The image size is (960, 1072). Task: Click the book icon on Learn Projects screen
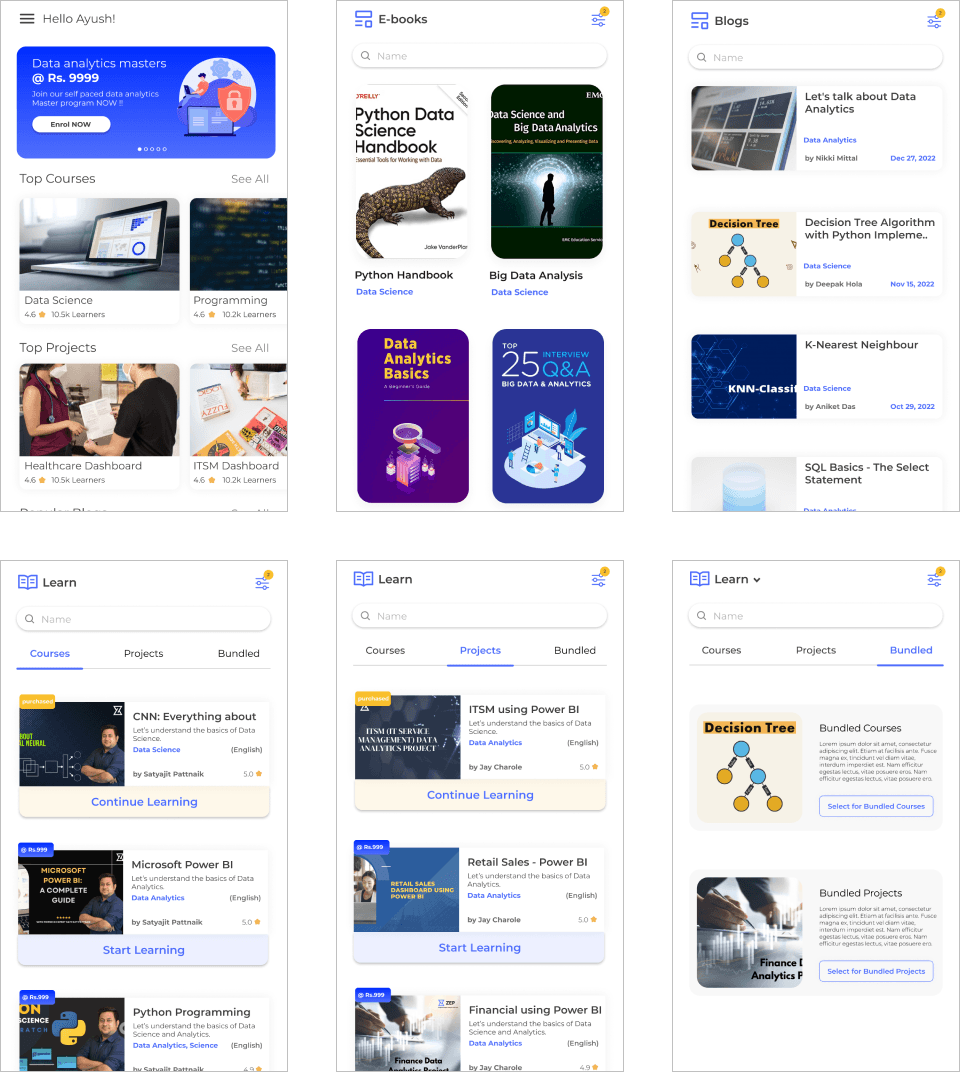[x=364, y=579]
